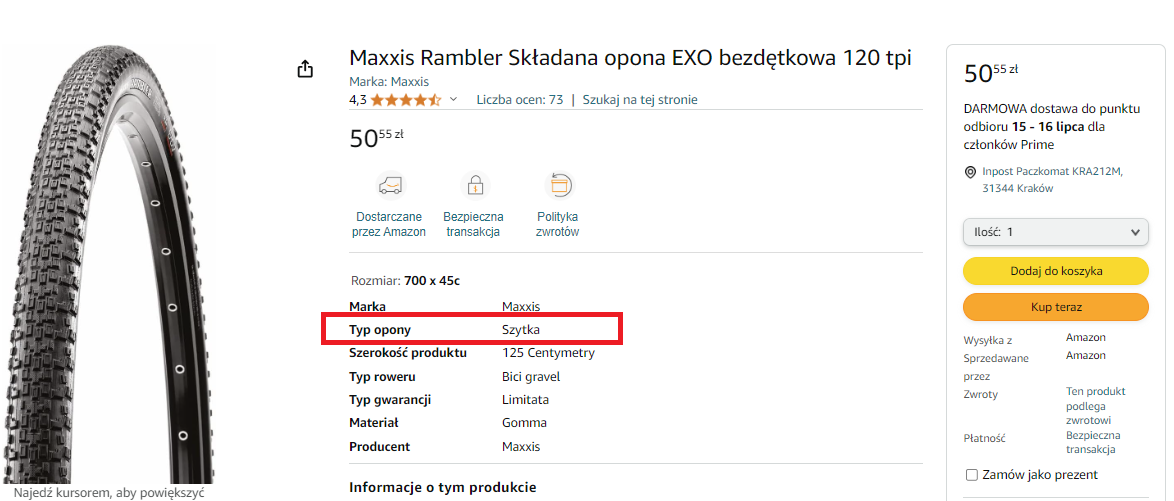
Task: Open the 'Ilość' quantity dropdown
Action: pyautogui.click(x=1055, y=232)
